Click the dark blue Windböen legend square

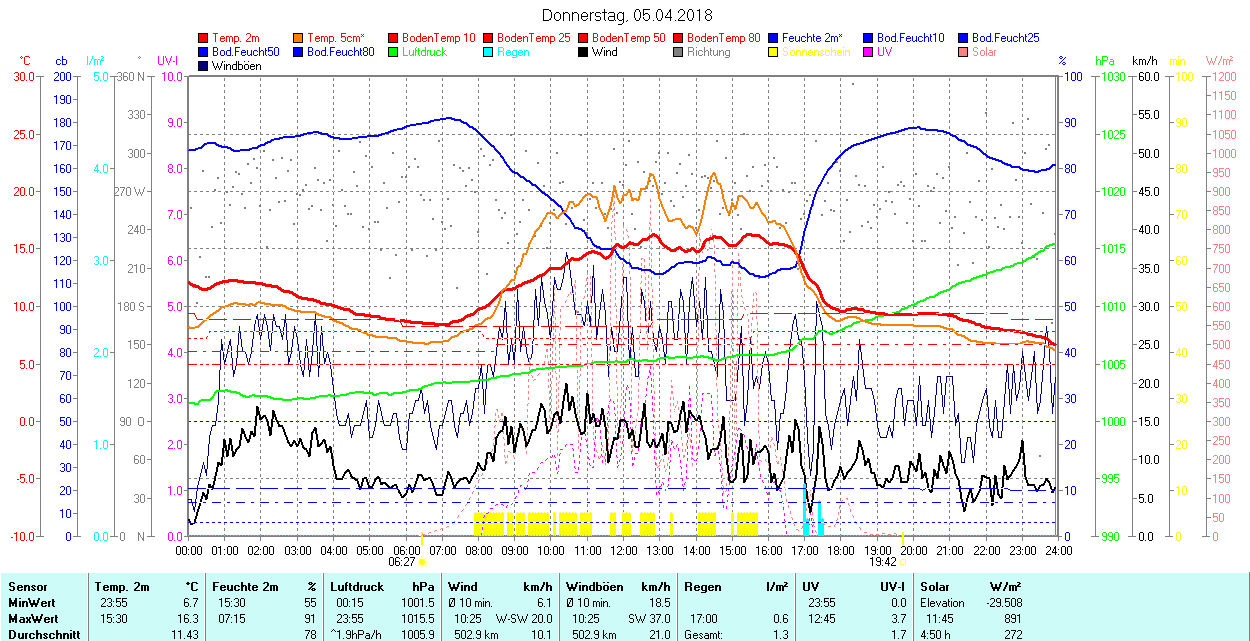click(204, 66)
